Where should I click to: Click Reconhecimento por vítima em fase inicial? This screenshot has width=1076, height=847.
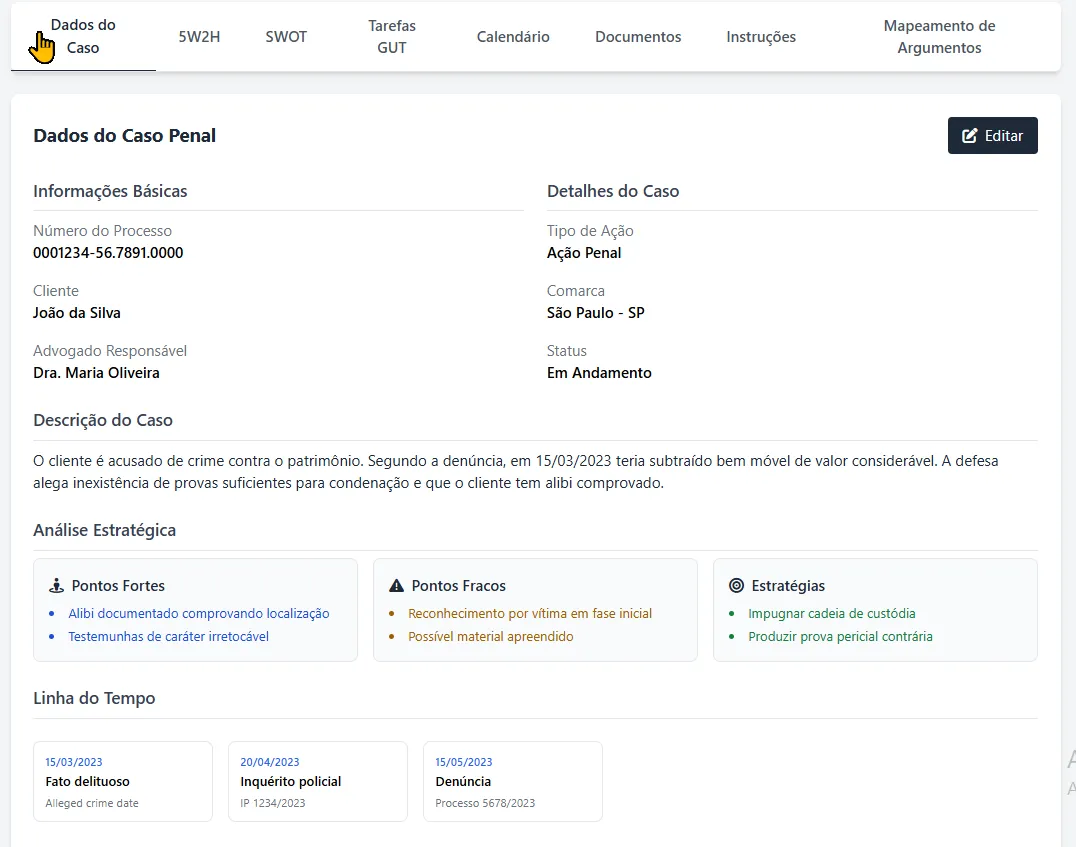(x=529, y=614)
